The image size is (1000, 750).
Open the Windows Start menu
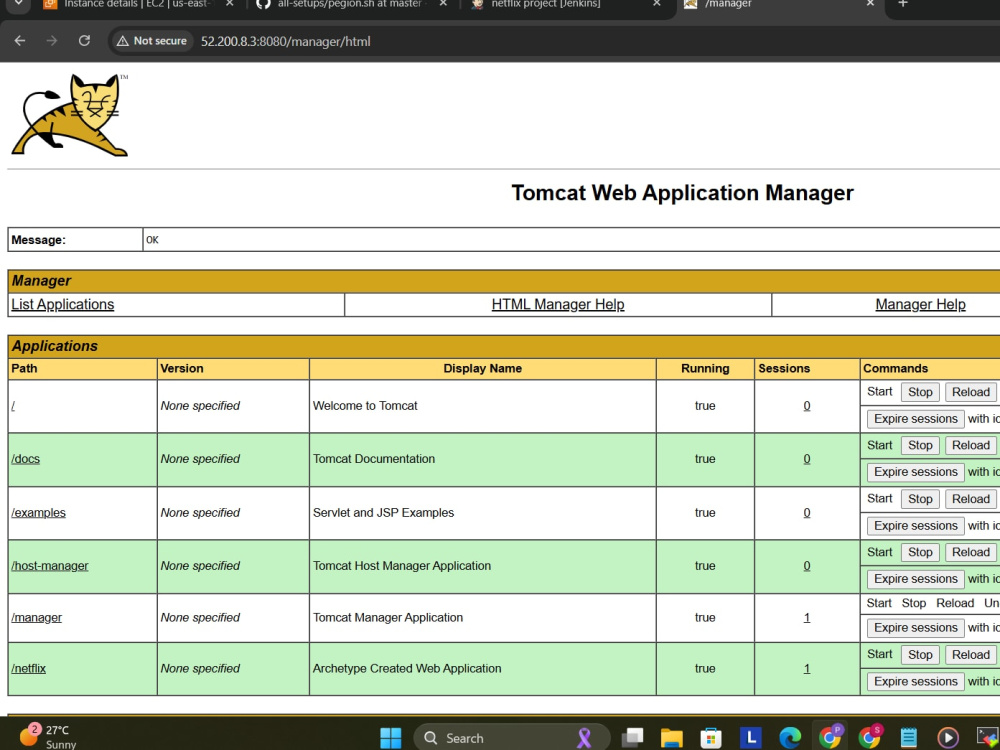(x=390, y=738)
